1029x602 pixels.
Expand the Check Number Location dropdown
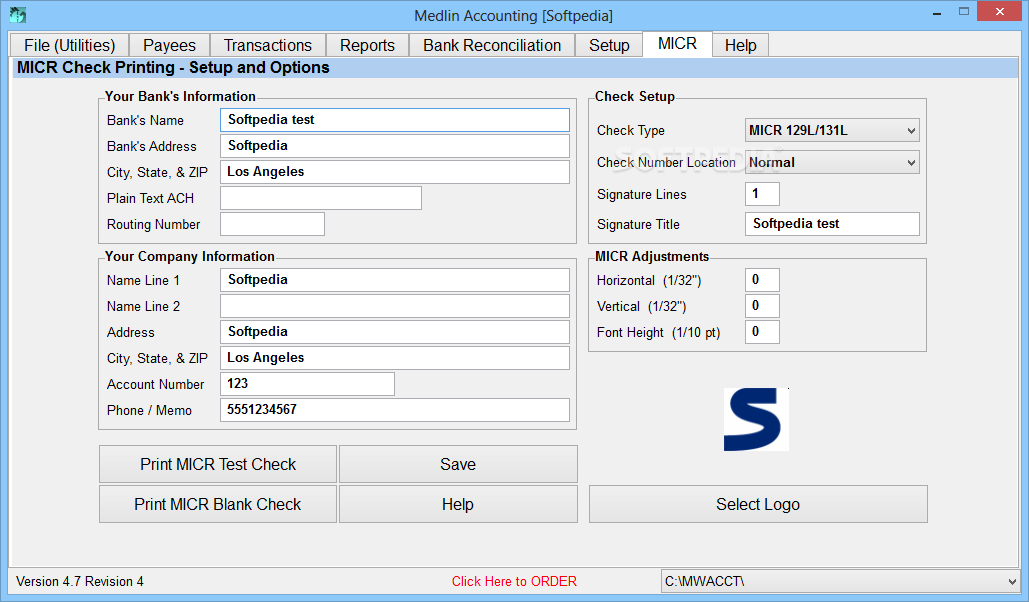click(x=832, y=162)
